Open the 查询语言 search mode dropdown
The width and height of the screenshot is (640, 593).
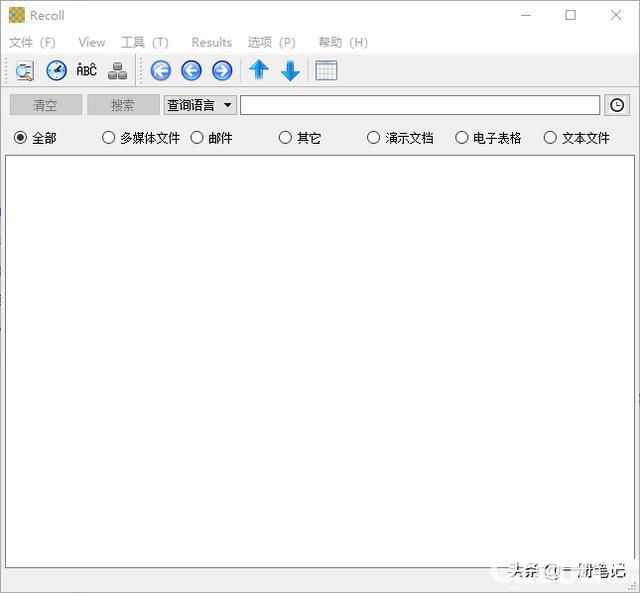pyautogui.click(x=200, y=105)
